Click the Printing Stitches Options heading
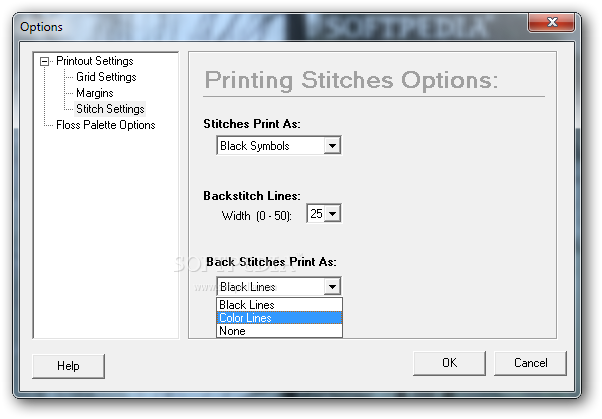 click(x=351, y=81)
